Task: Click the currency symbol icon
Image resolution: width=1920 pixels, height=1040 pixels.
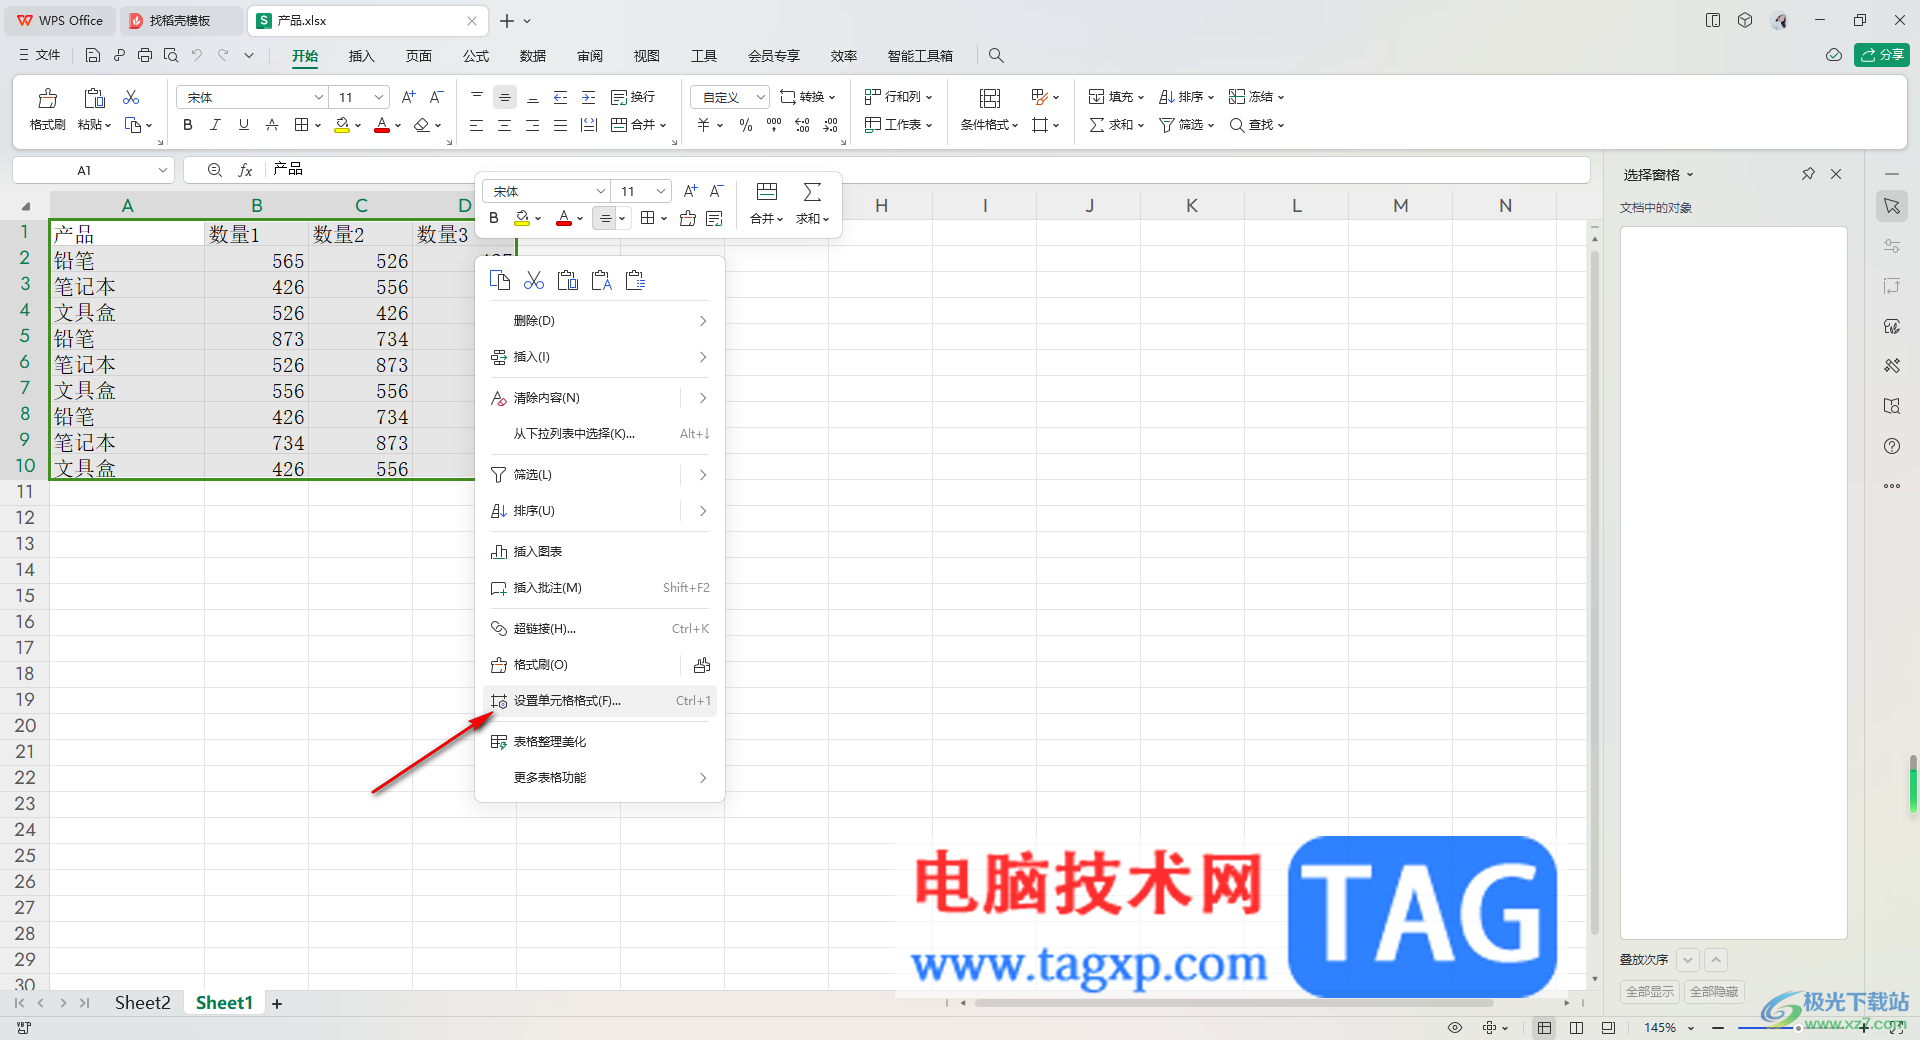Action: click(704, 125)
